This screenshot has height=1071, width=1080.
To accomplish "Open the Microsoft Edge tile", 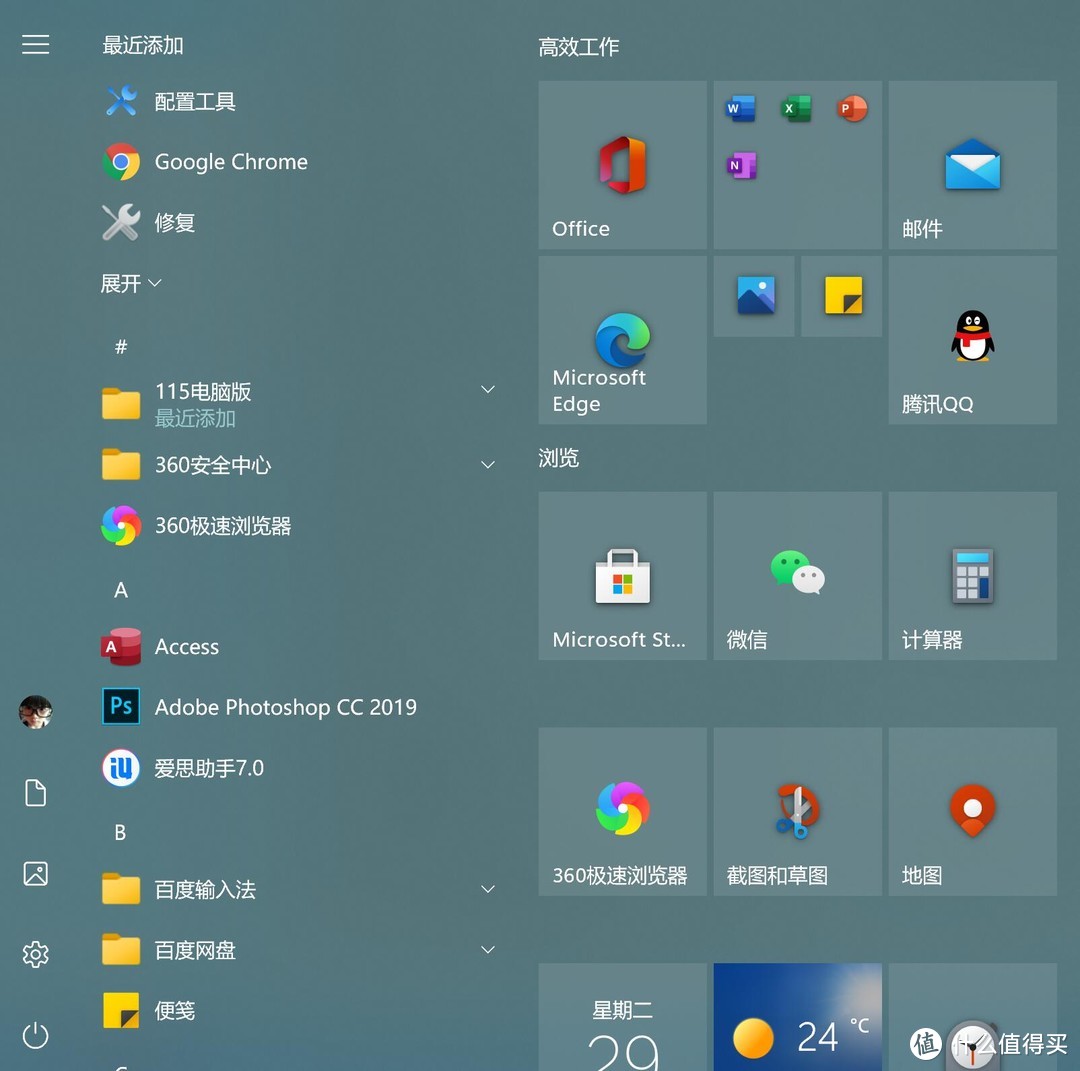I will coord(623,340).
